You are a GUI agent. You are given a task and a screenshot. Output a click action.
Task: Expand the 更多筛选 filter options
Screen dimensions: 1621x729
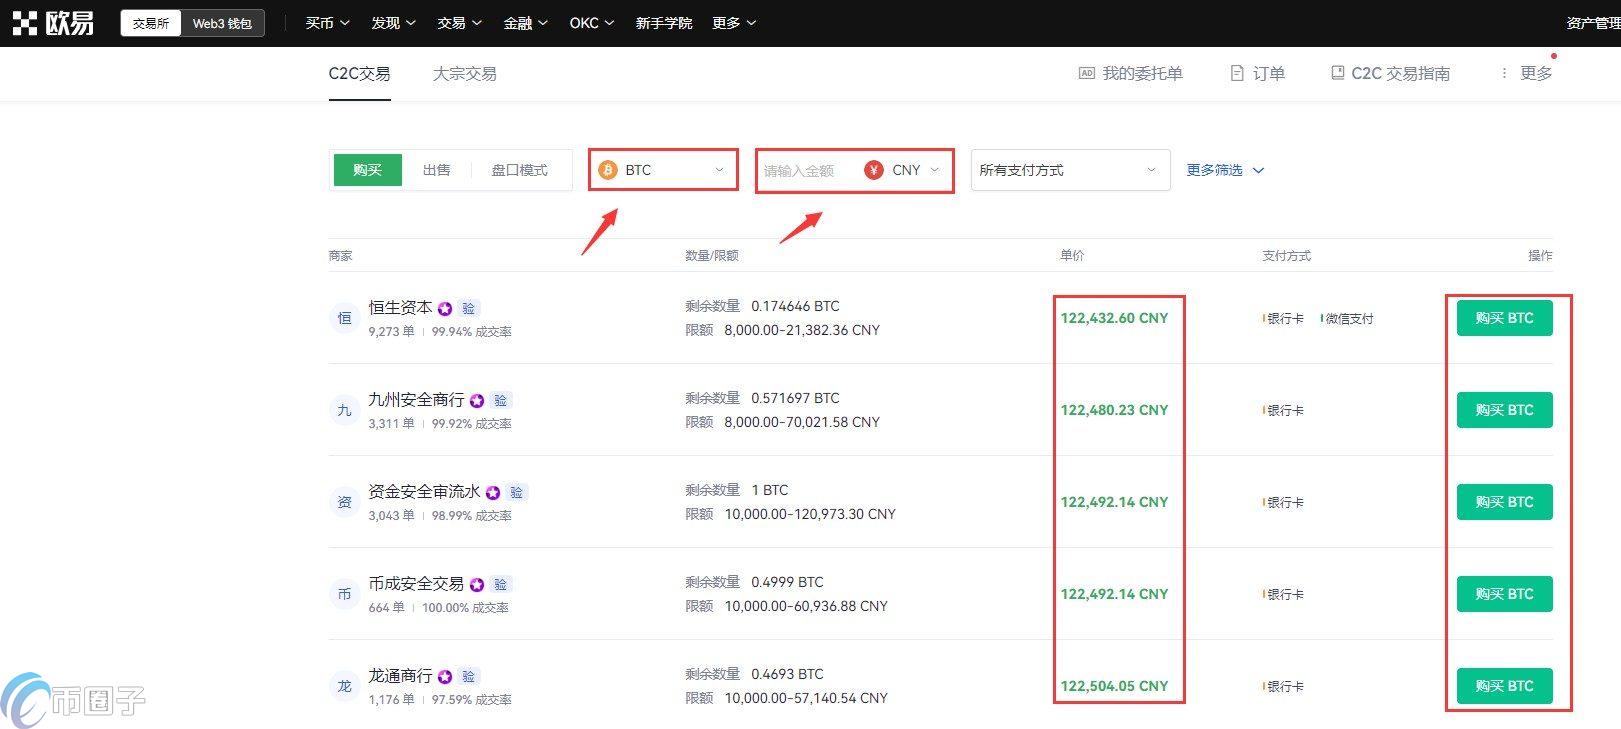click(x=1225, y=170)
